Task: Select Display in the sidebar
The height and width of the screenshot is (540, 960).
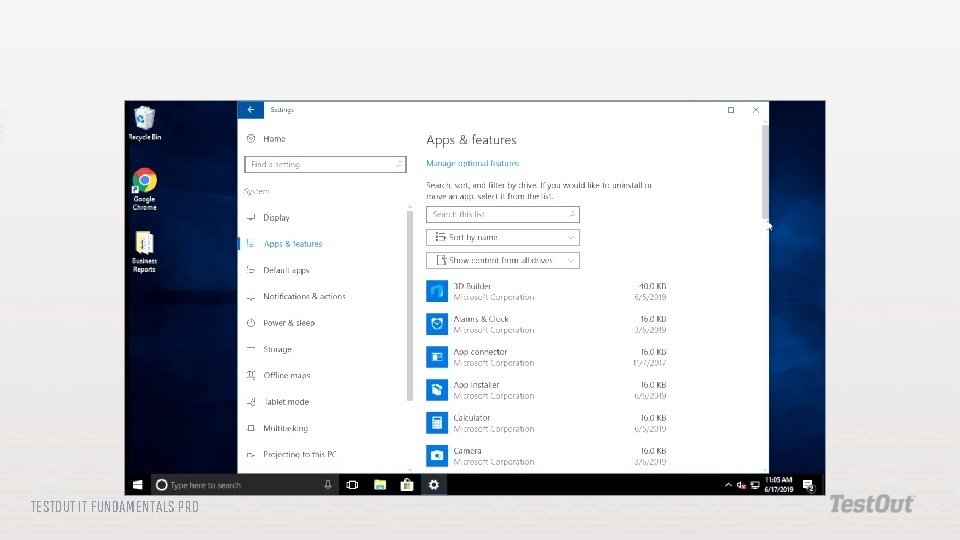Action: click(x=276, y=218)
